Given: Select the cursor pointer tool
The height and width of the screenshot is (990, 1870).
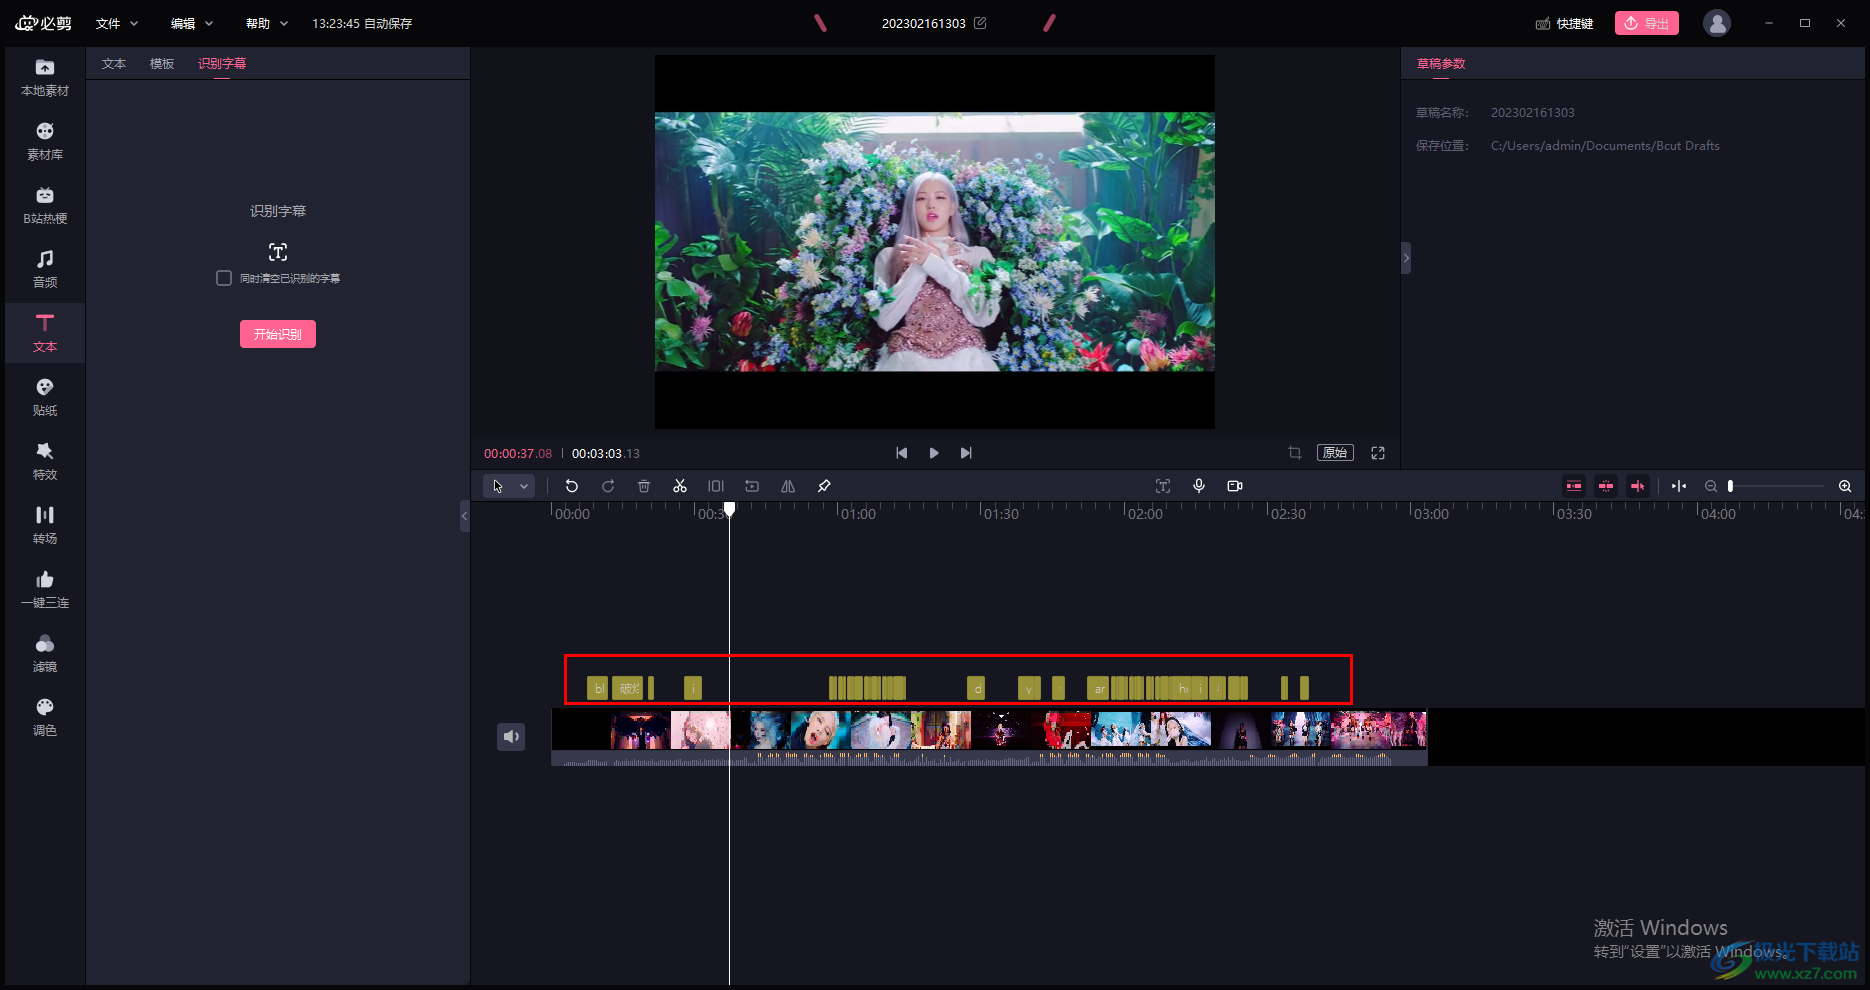Looking at the screenshot, I should (x=498, y=486).
